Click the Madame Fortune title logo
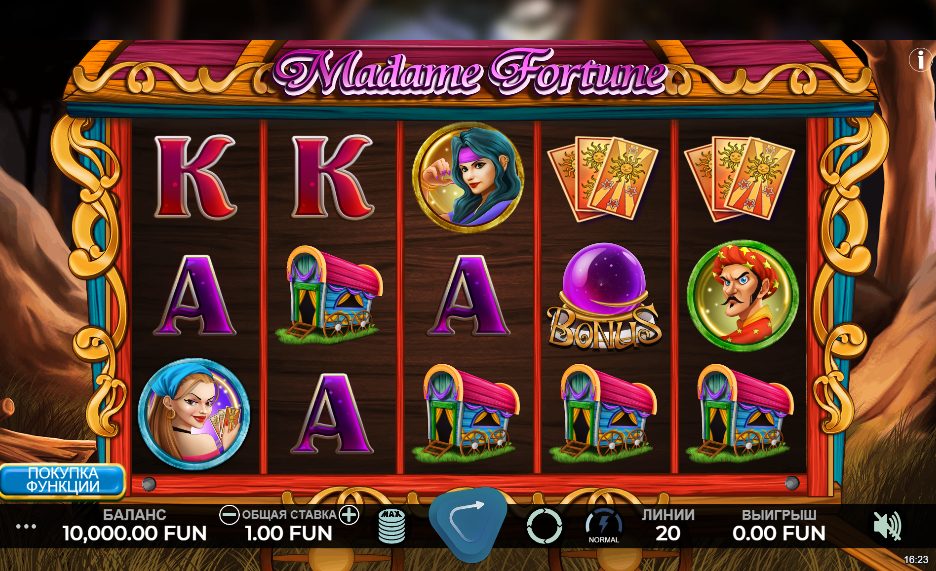 coord(470,73)
